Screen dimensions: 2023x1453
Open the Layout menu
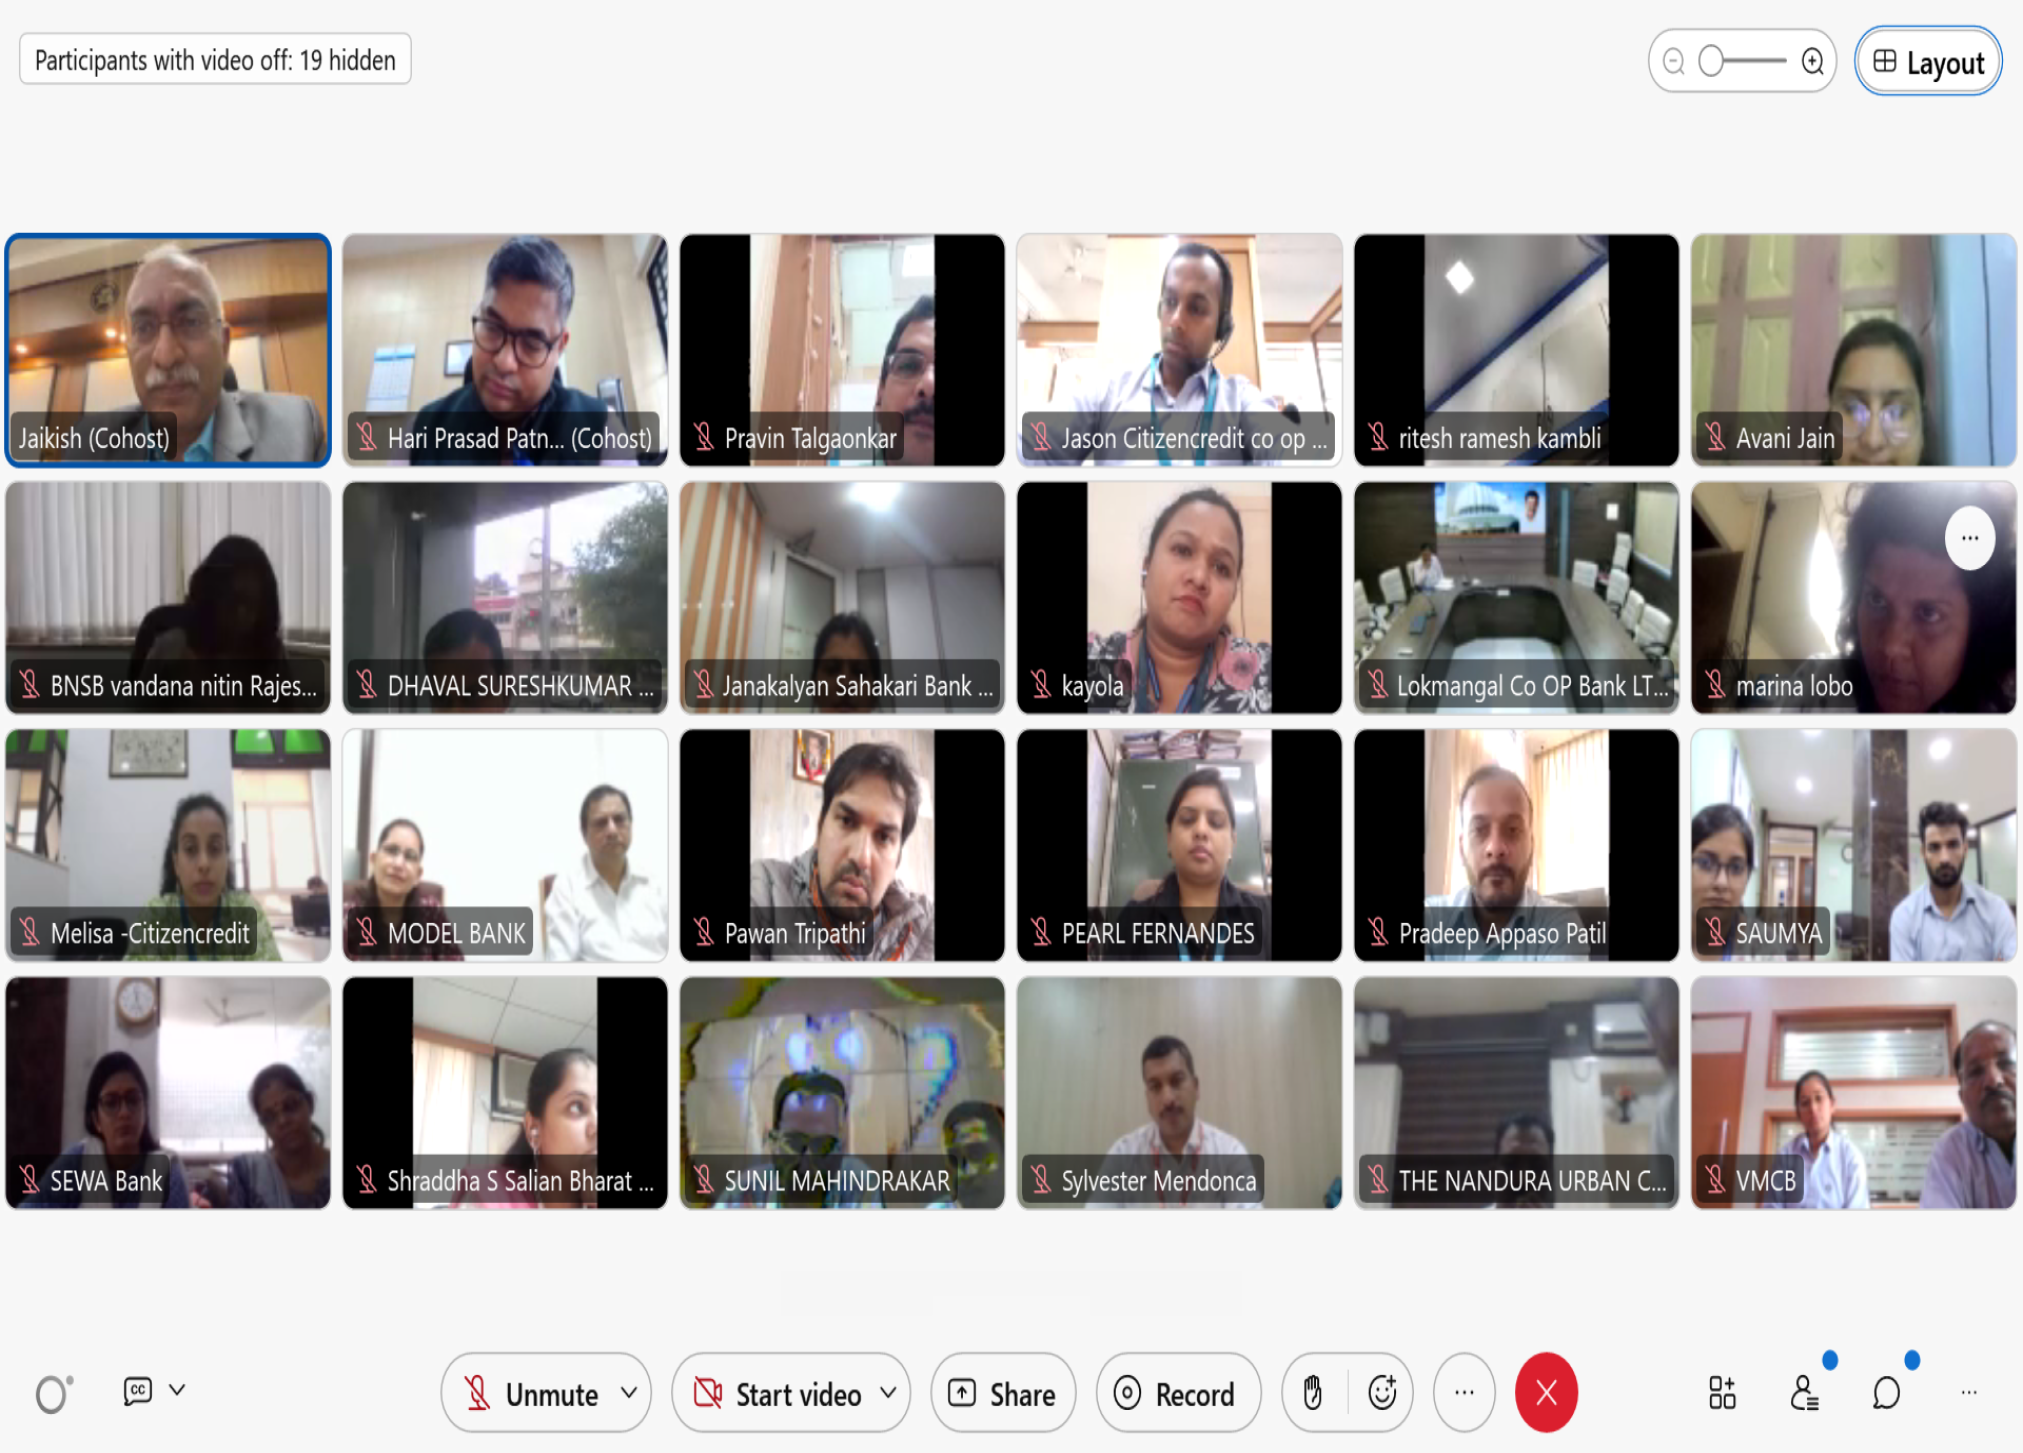pos(1928,62)
